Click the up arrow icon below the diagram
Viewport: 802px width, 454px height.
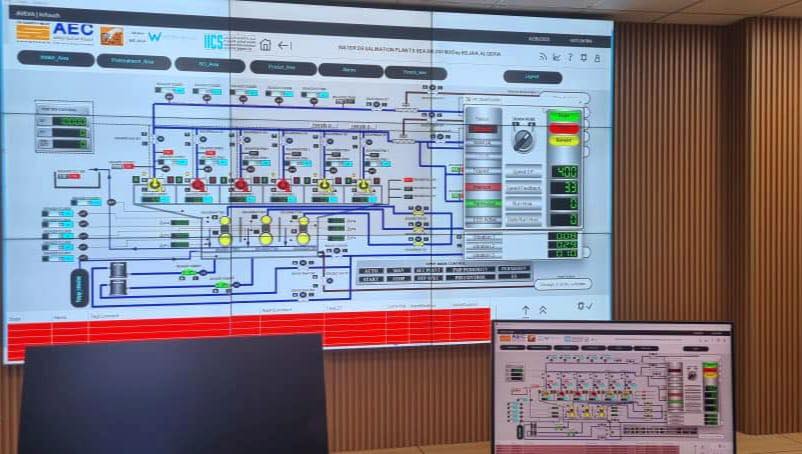526,310
